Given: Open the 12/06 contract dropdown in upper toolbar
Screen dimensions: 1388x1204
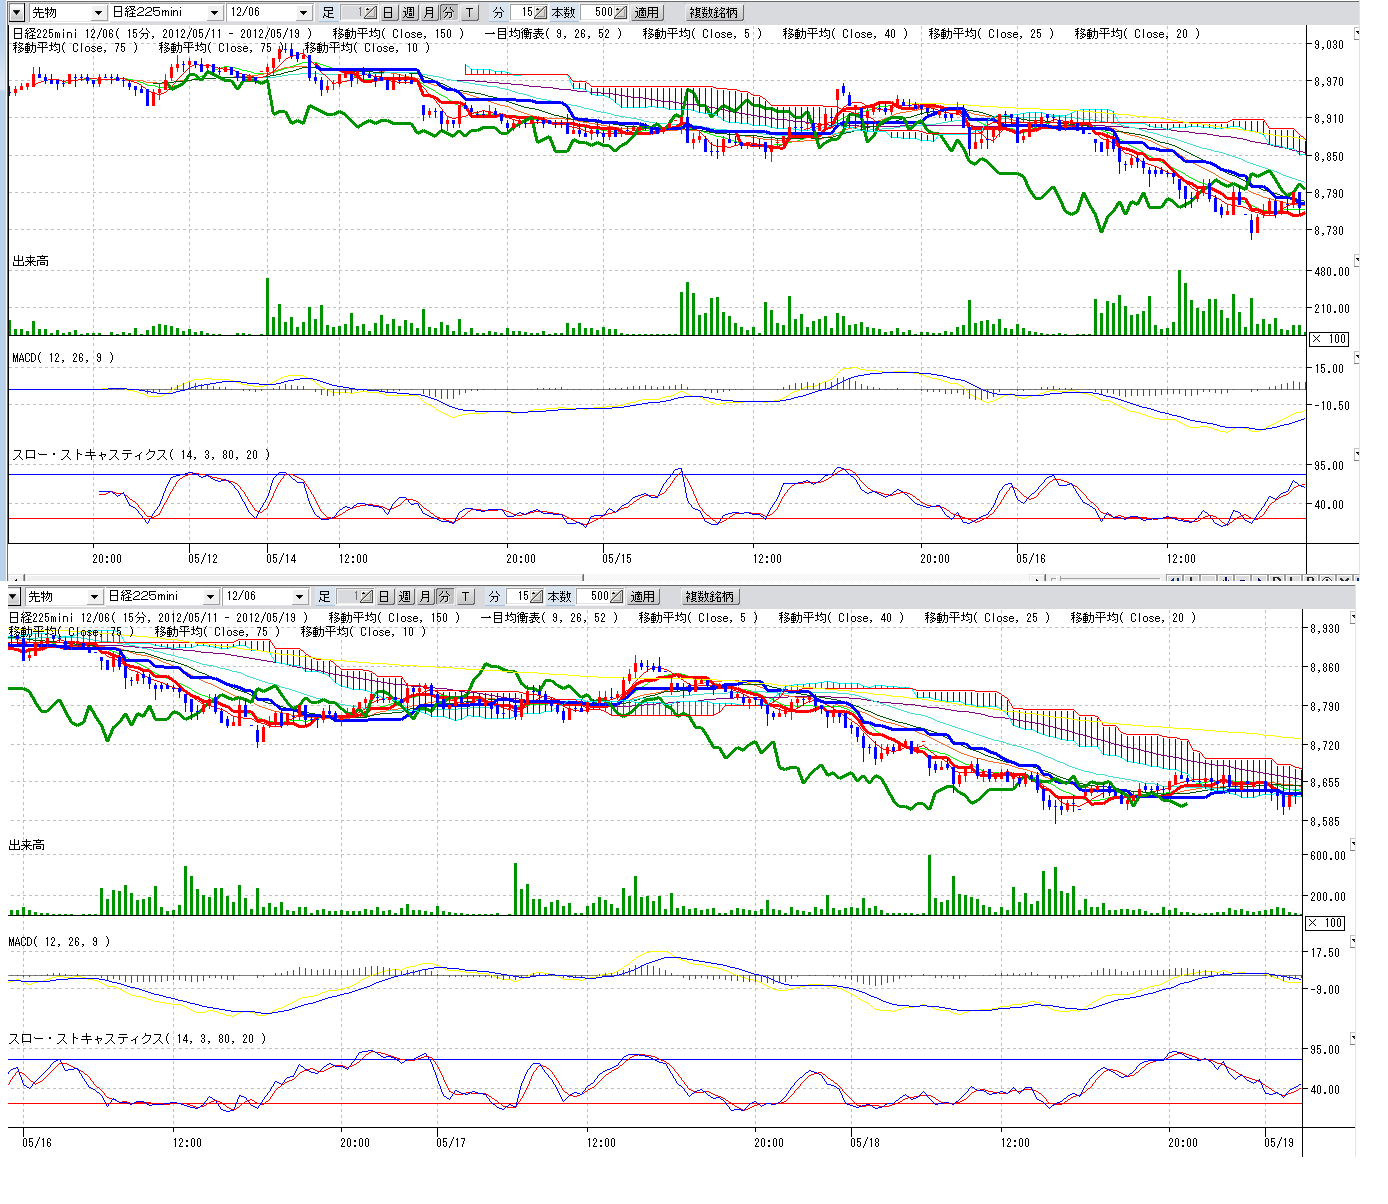Looking at the screenshot, I should [304, 13].
